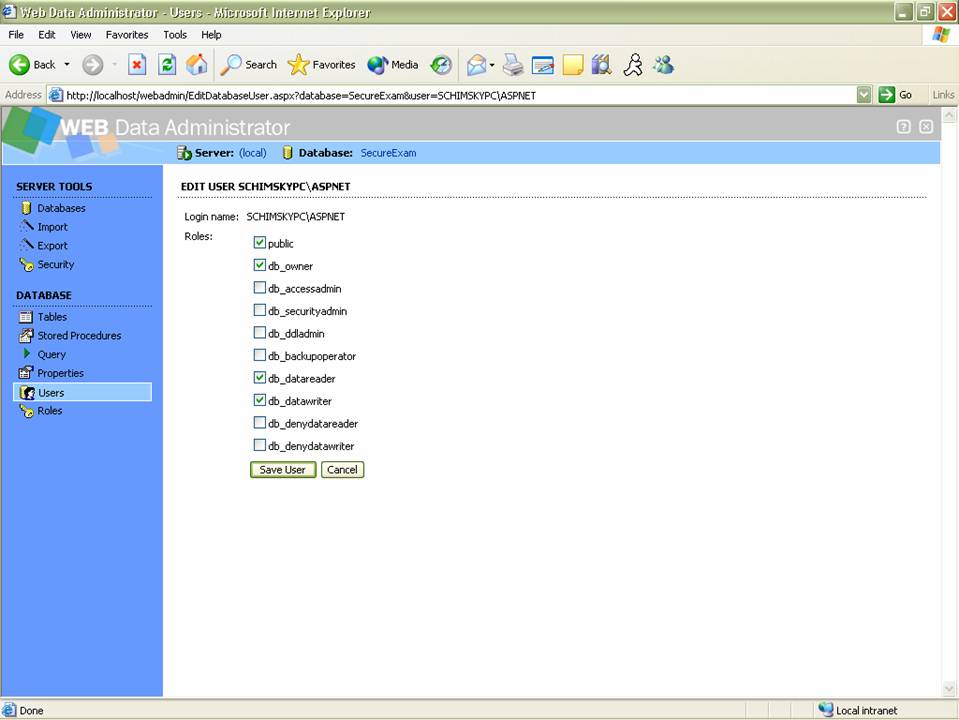Screen dimensions: 959x720
Task: Enable the db_backupoperator role checkbox
Action: [x=259, y=355]
